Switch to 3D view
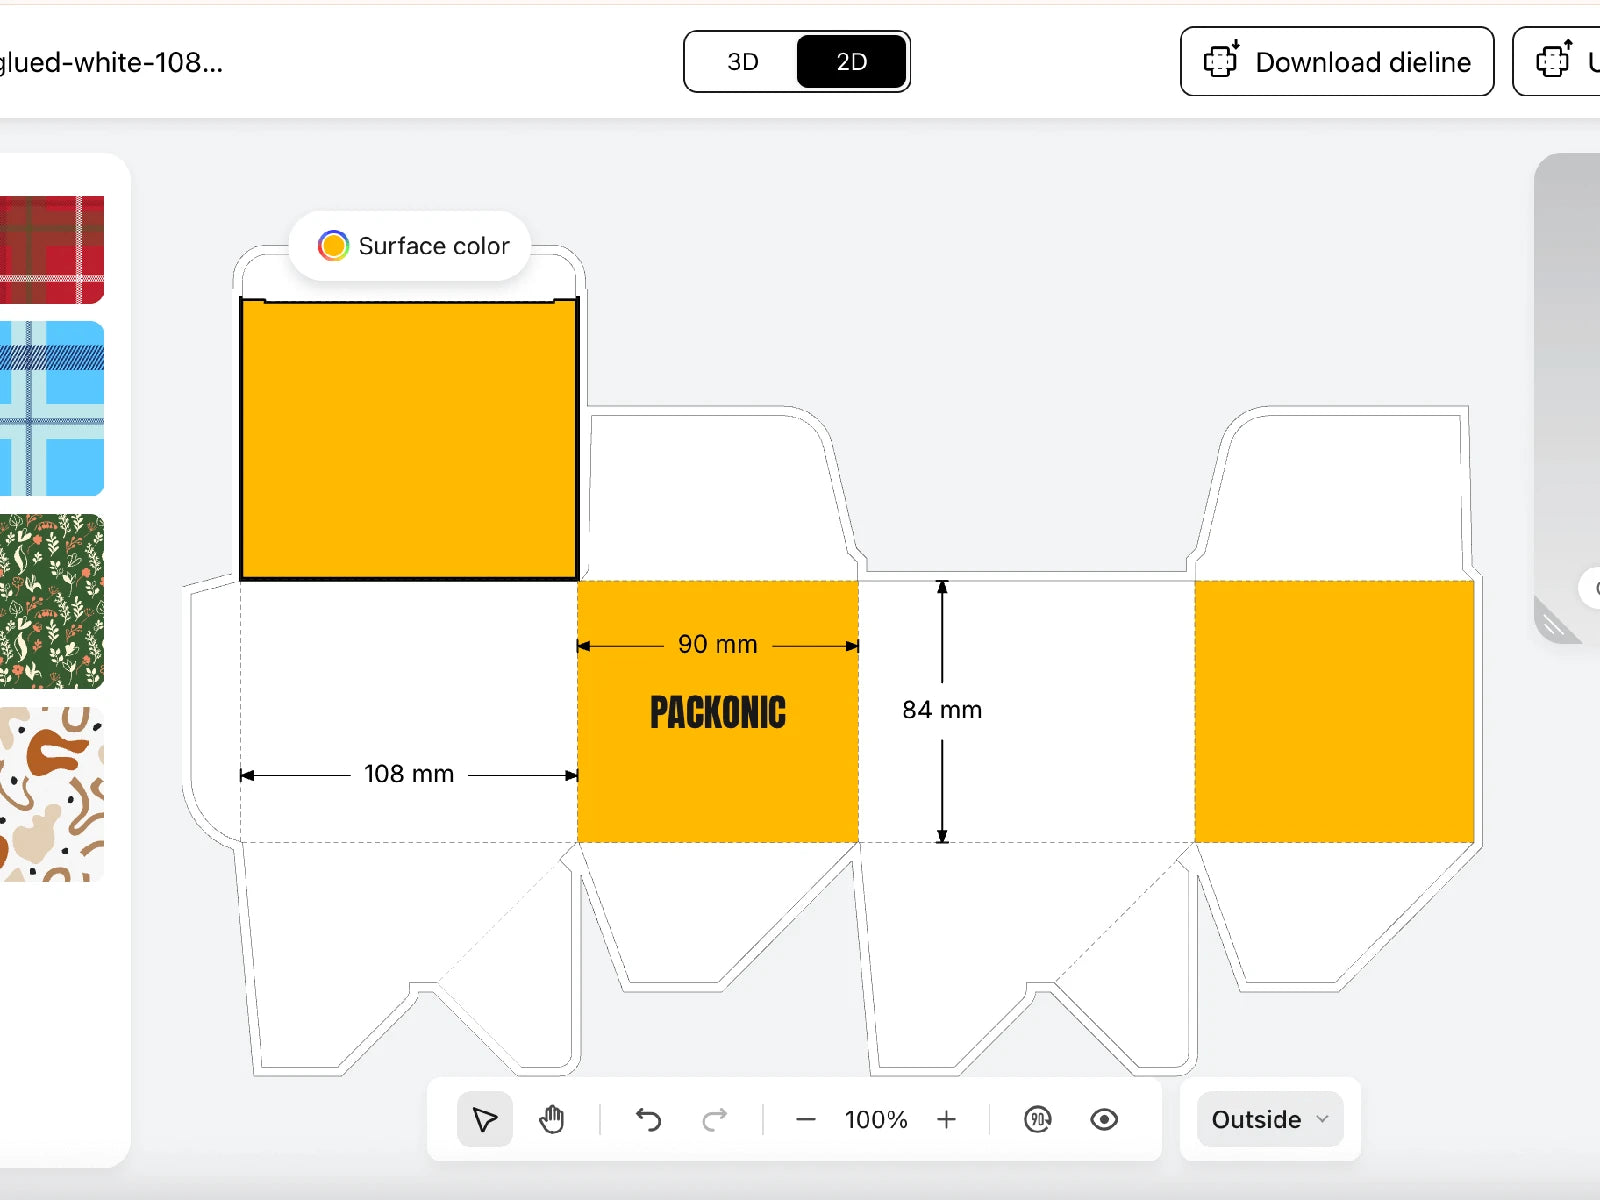Image resolution: width=1600 pixels, height=1200 pixels. tap(742, 62)
